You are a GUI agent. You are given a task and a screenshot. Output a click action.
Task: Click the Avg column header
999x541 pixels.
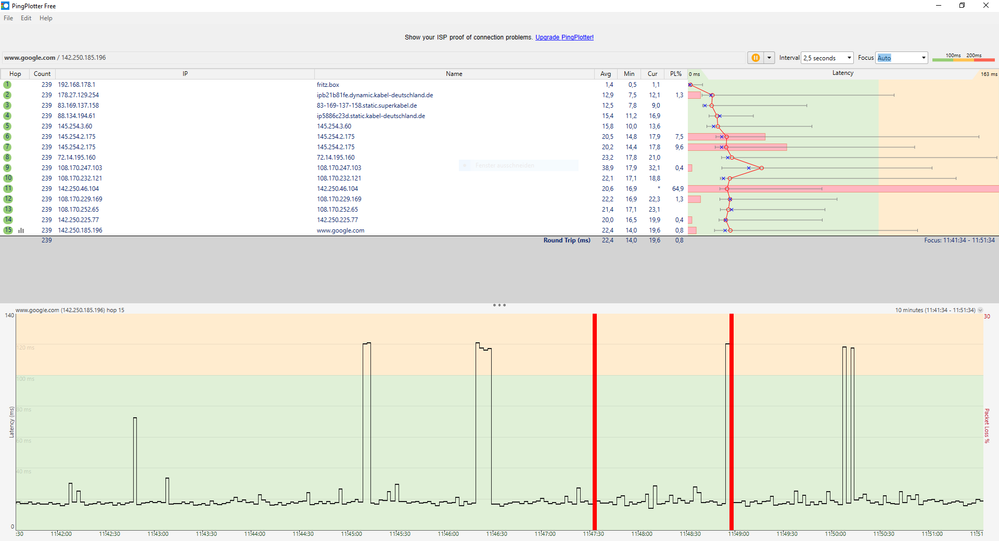coord(605,74)
